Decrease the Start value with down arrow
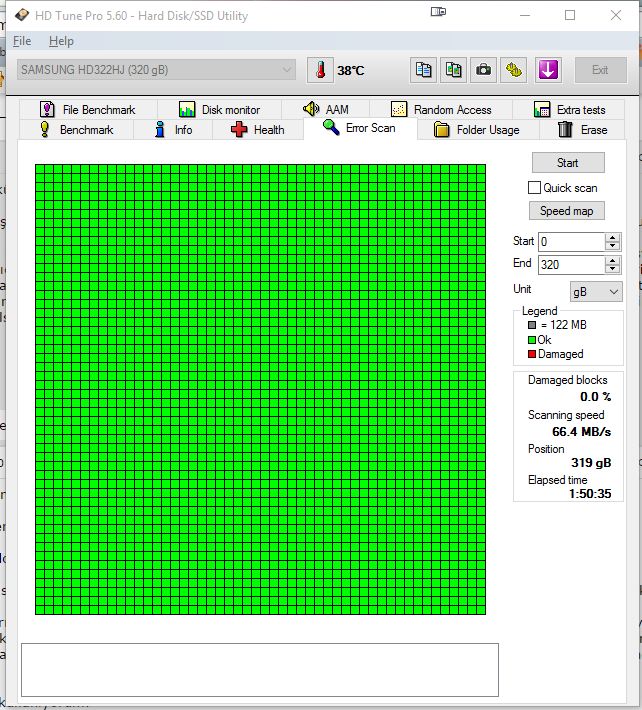Viewport: 642px width, 710px height. pyautogui.click(x=613, y=246)
